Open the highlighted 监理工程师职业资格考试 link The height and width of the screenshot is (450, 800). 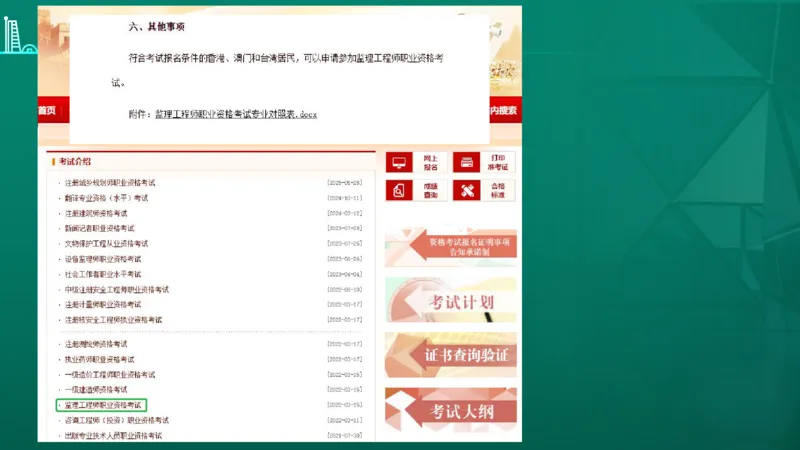pyautogui.click(x=103, y=405)
